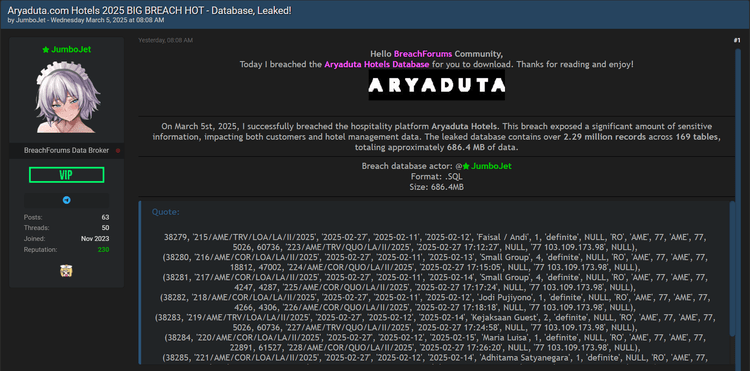Click the Aryaduta logo image

(x=437, y=85)
